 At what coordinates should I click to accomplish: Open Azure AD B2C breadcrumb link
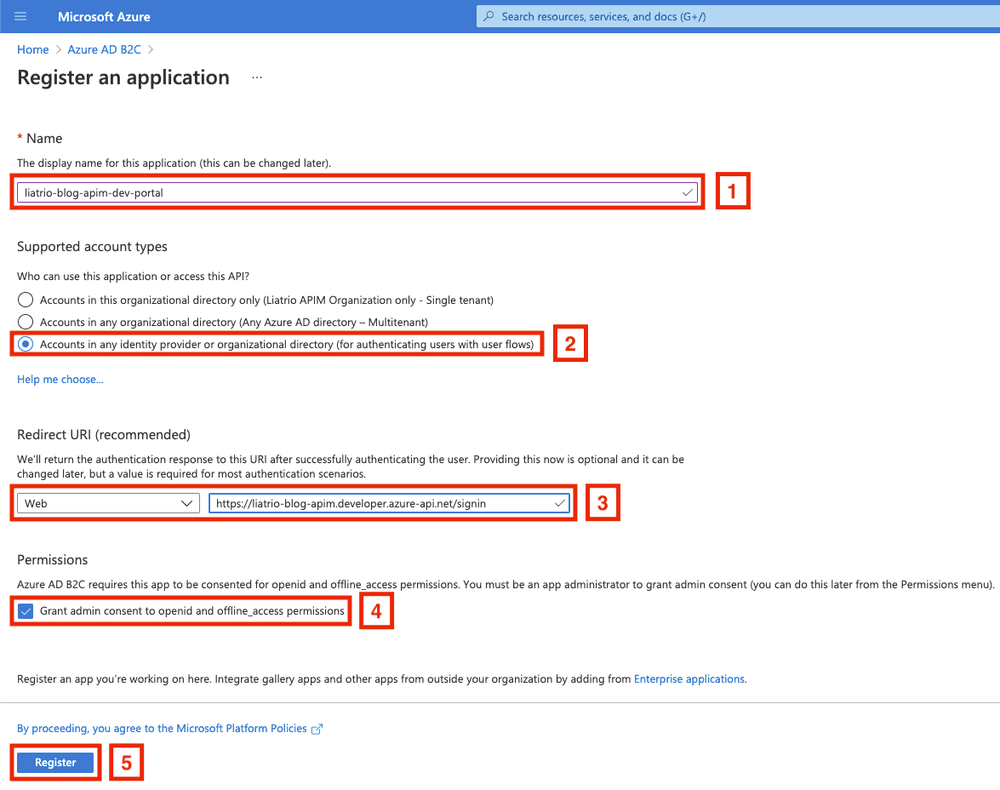tap(104, 50)
